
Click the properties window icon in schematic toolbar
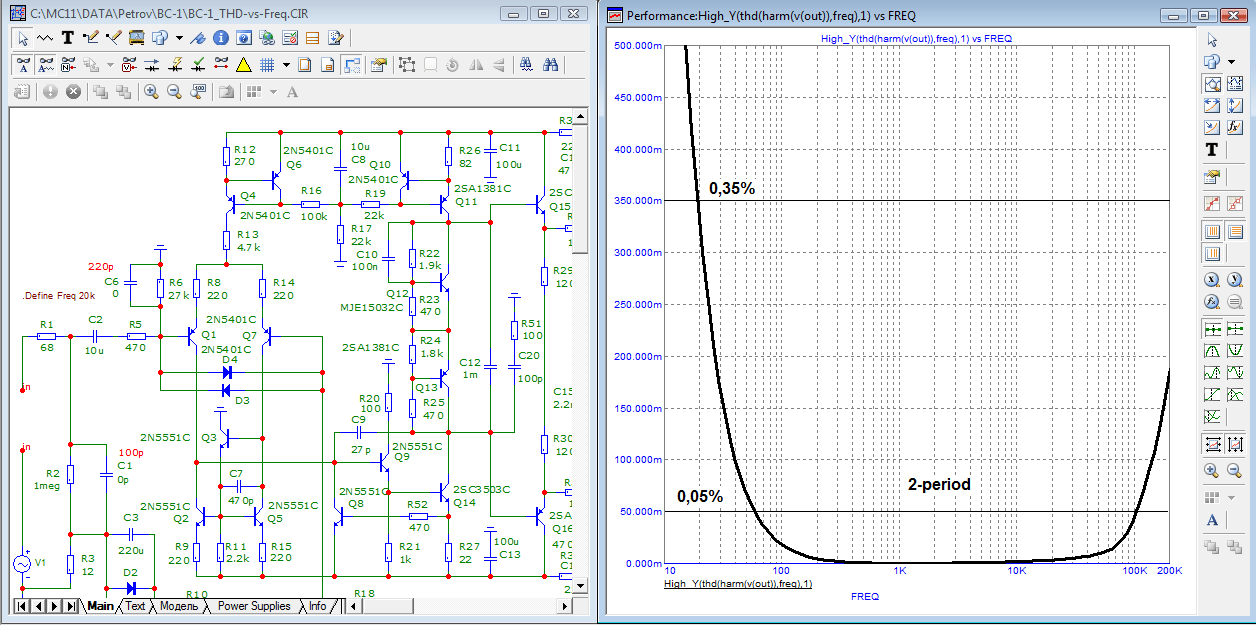click(x=379, y=65)
